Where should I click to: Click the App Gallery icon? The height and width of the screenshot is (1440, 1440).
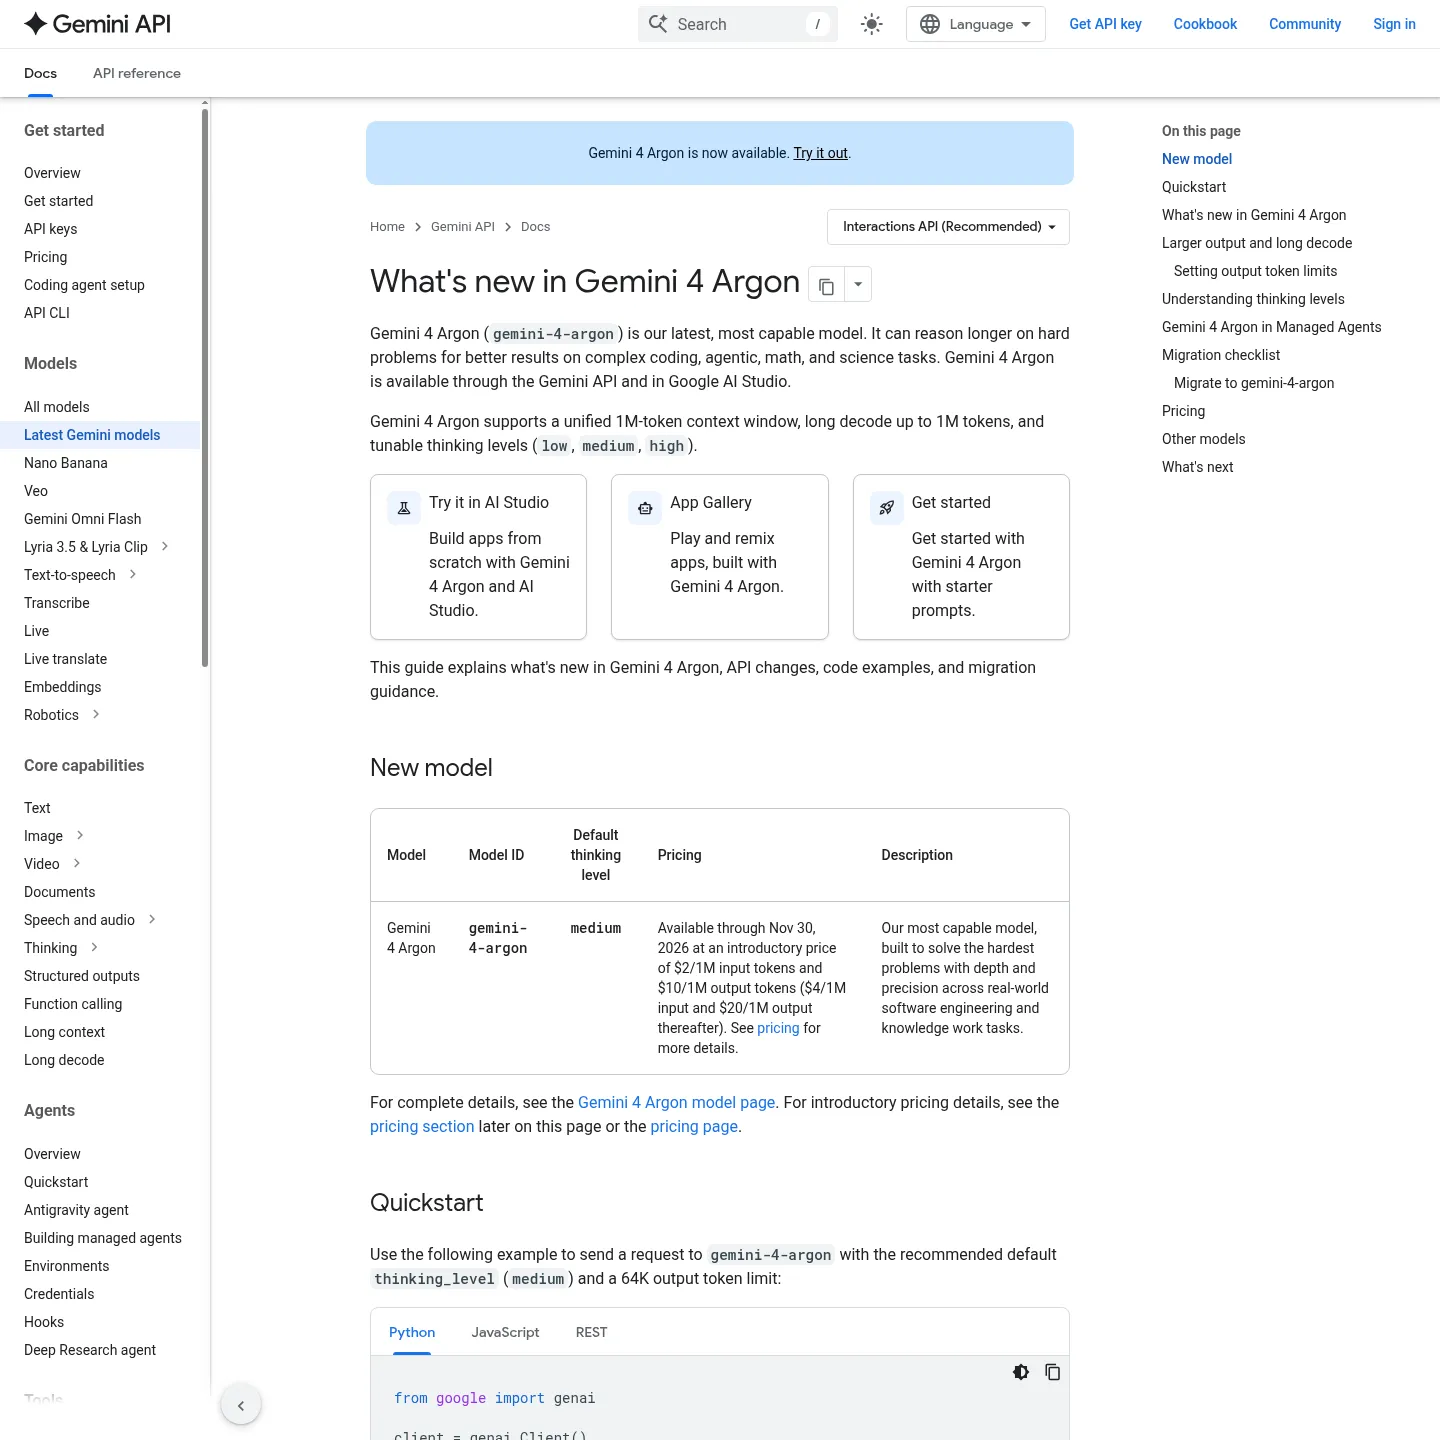645,509
